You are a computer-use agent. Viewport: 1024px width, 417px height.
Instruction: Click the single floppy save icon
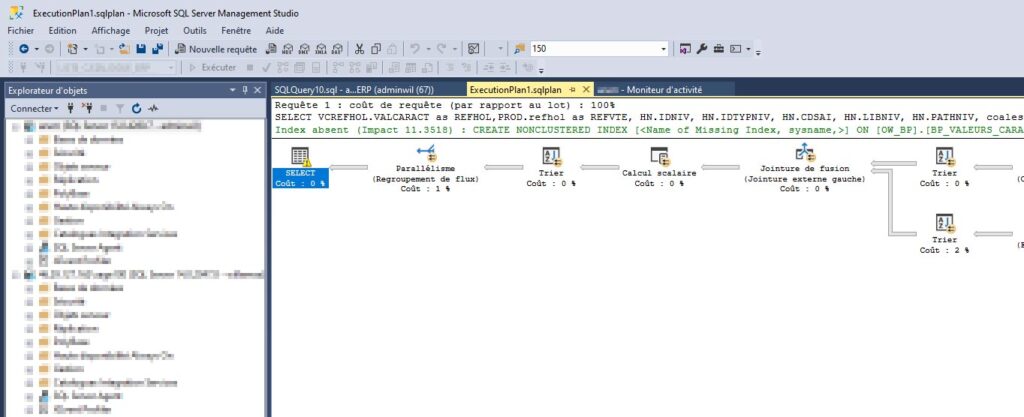[141, 49]
